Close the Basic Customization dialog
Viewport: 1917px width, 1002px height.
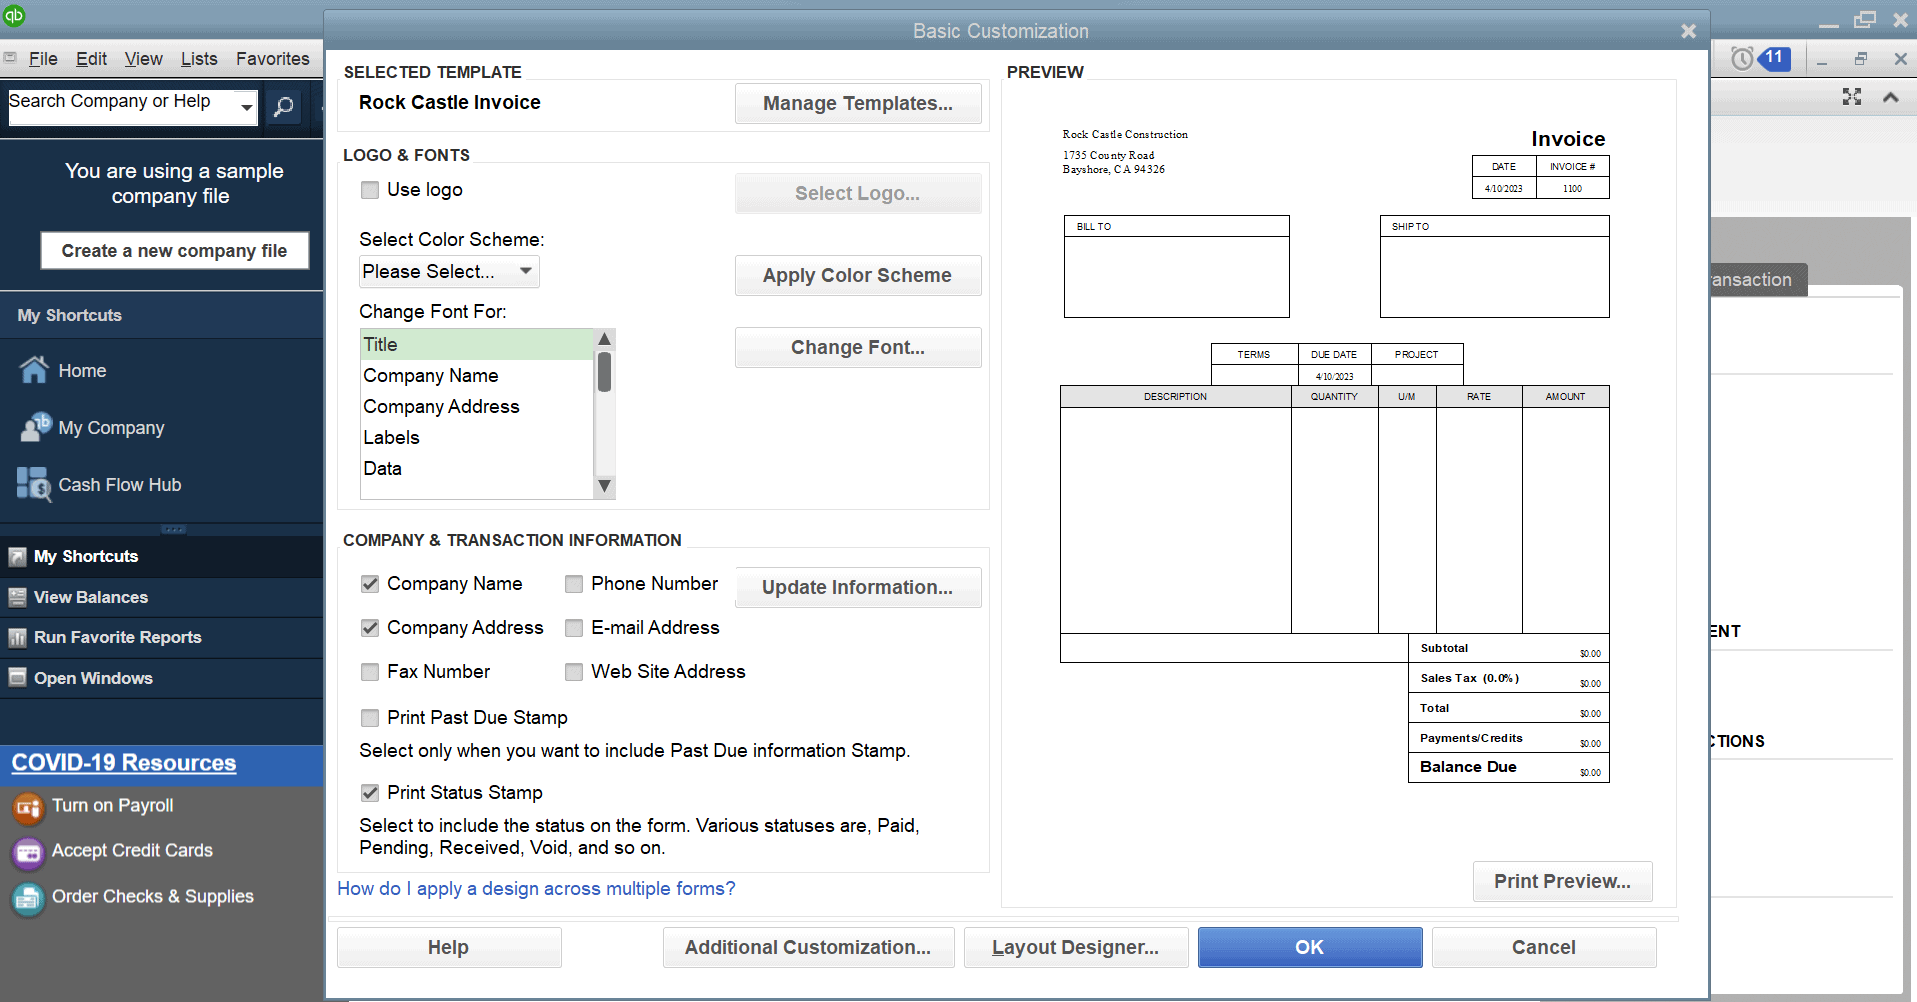pos(1688,31)
